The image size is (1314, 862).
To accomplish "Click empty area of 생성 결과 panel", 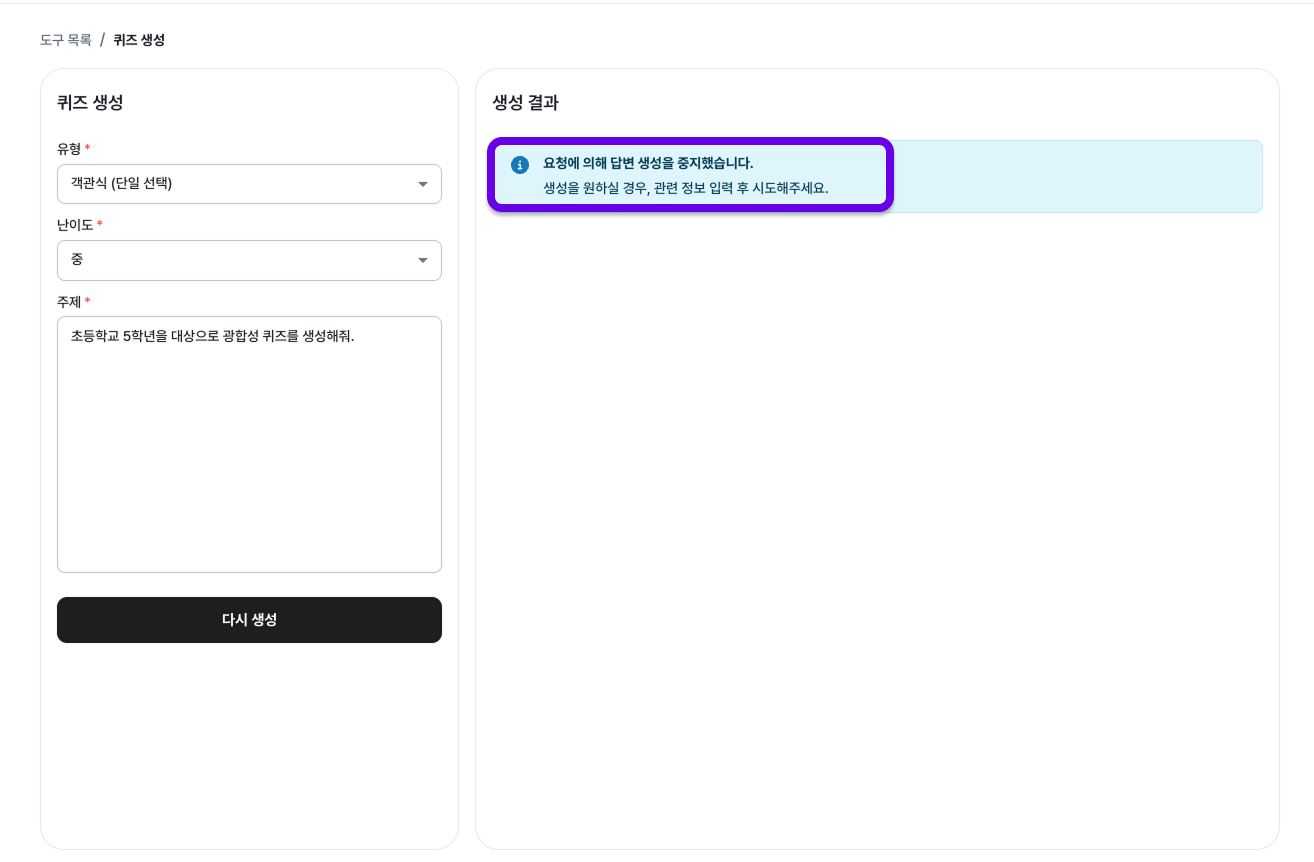I will (877, 520).
